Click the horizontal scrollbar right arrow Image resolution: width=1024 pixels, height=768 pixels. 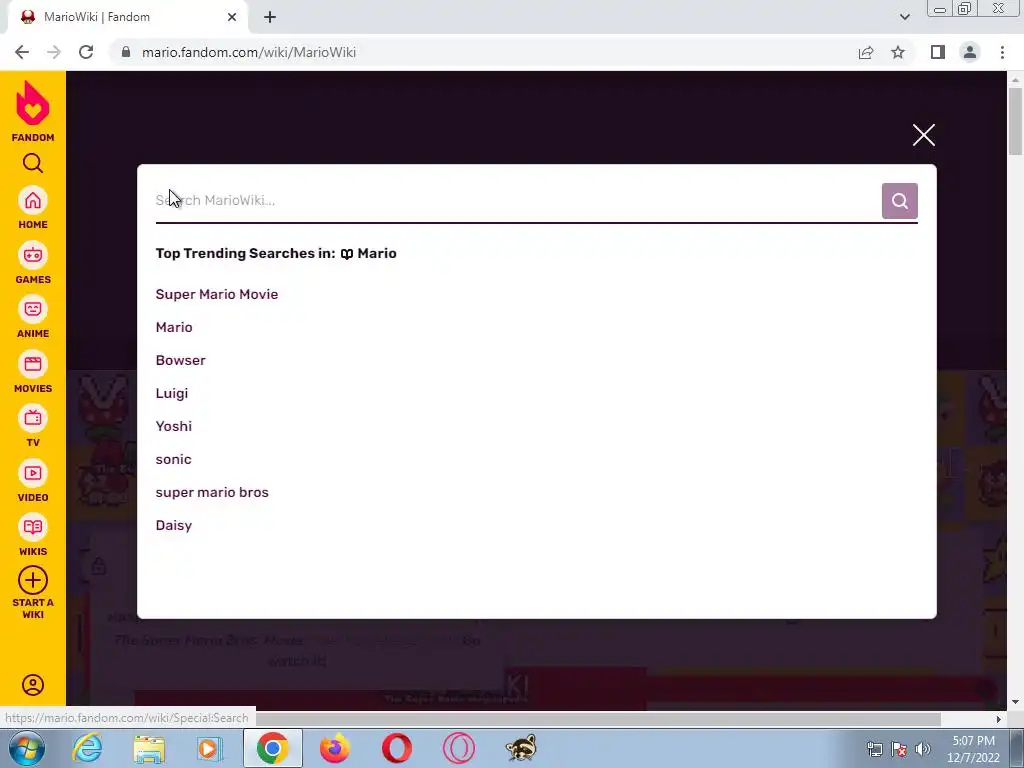click(x=999, y=719)
